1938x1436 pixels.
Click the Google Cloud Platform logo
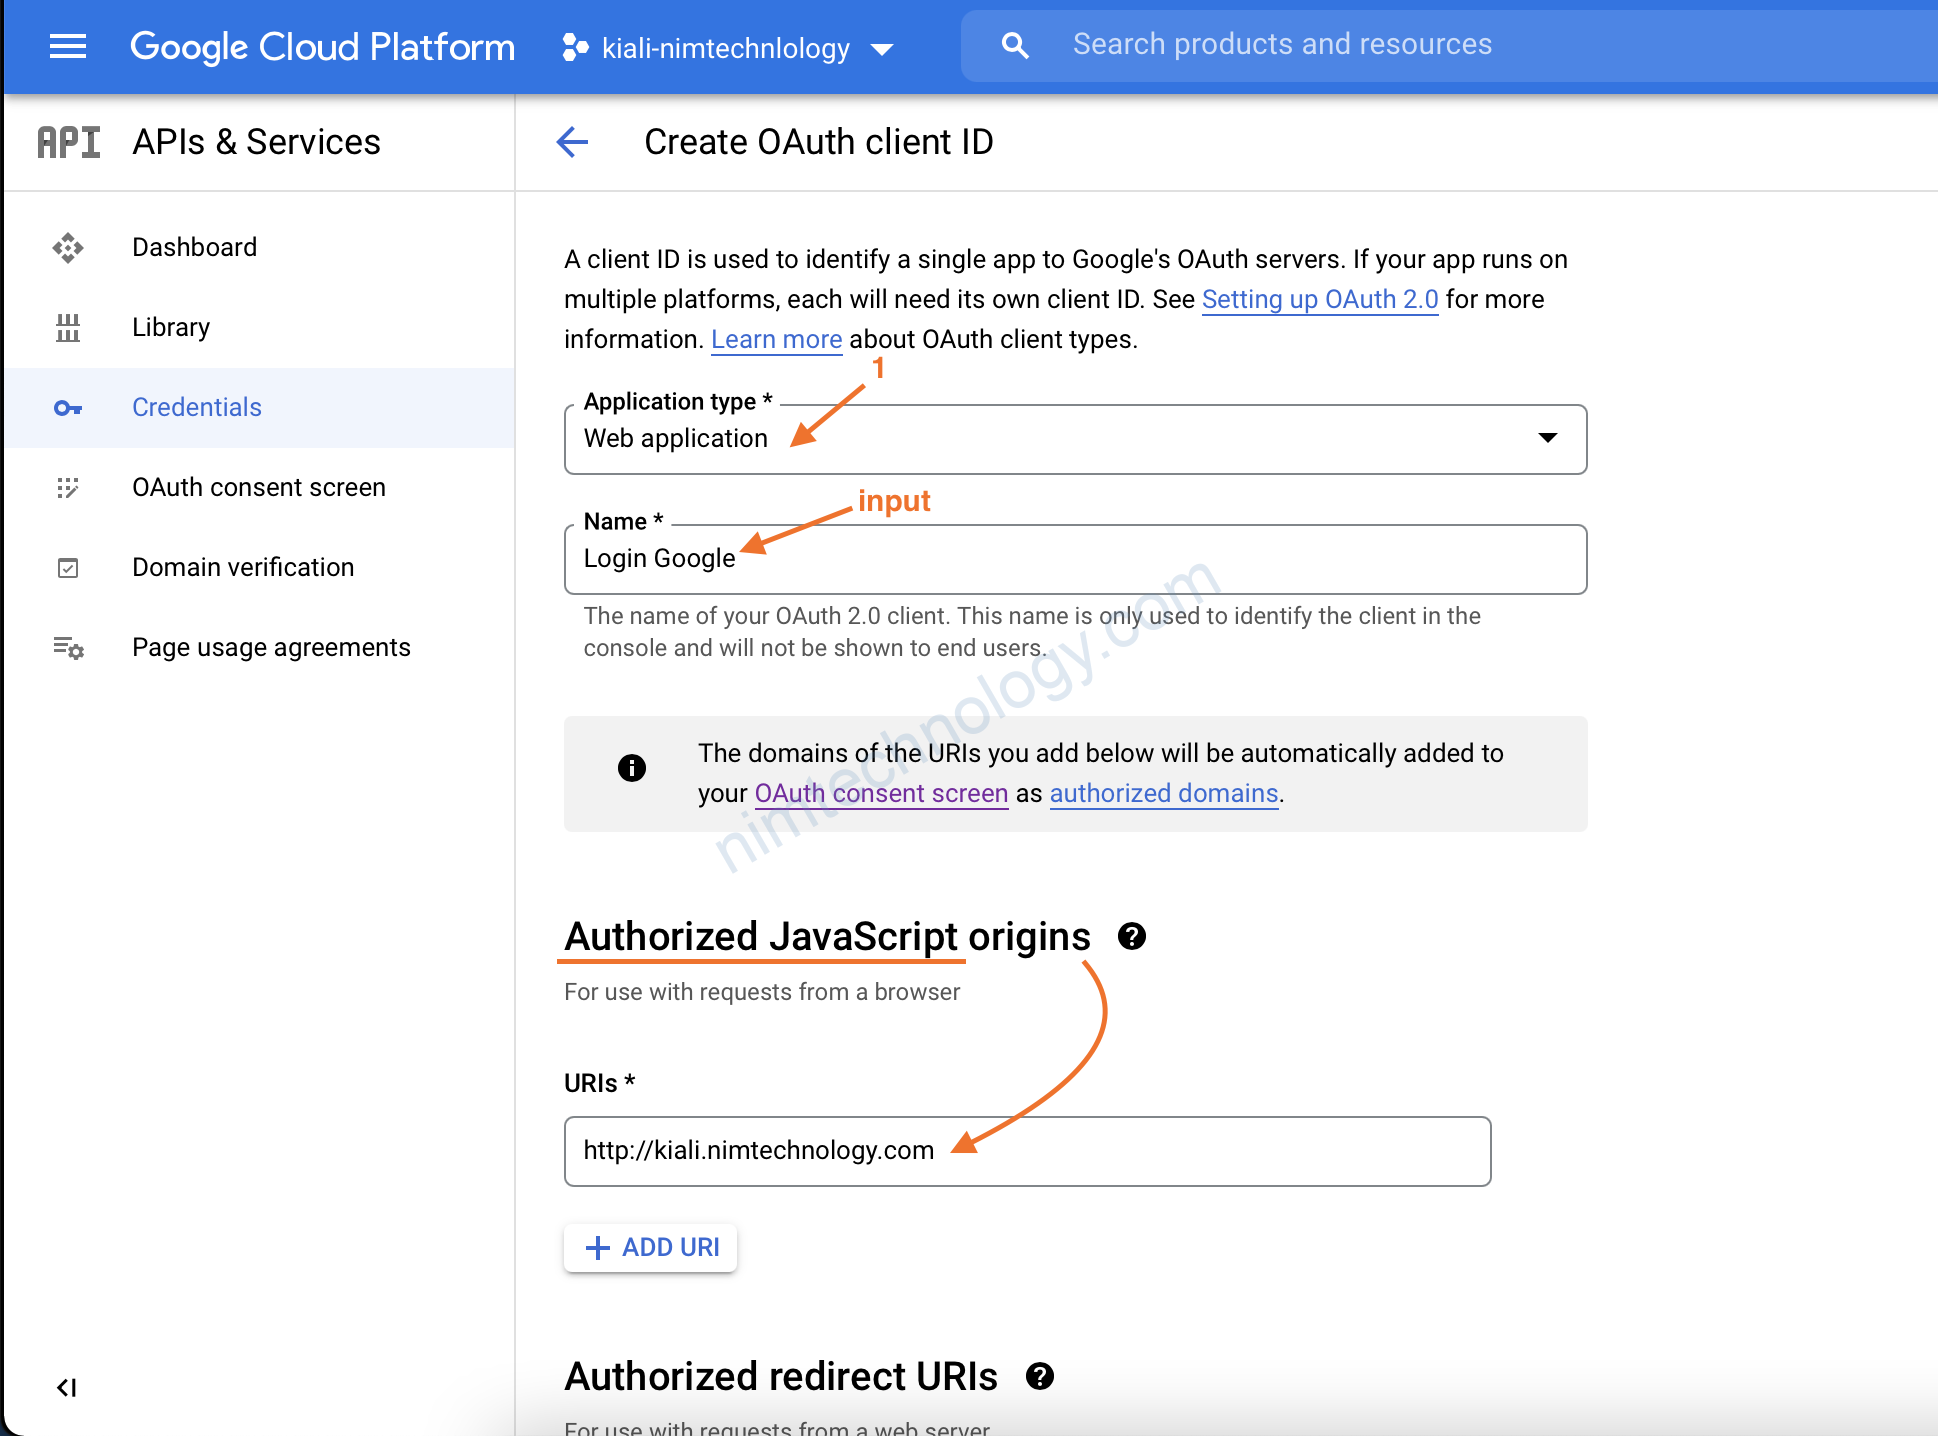pos(322,47)
